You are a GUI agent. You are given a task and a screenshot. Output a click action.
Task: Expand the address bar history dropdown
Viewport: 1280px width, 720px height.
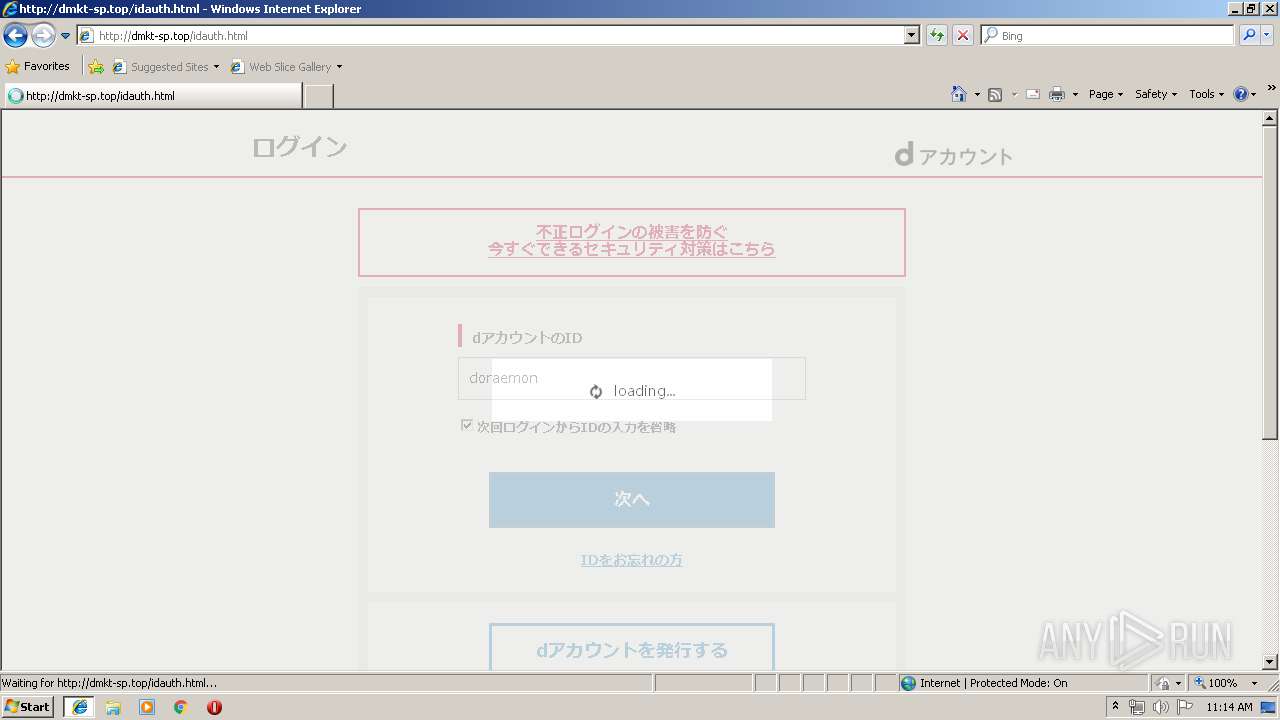[912, 35]
